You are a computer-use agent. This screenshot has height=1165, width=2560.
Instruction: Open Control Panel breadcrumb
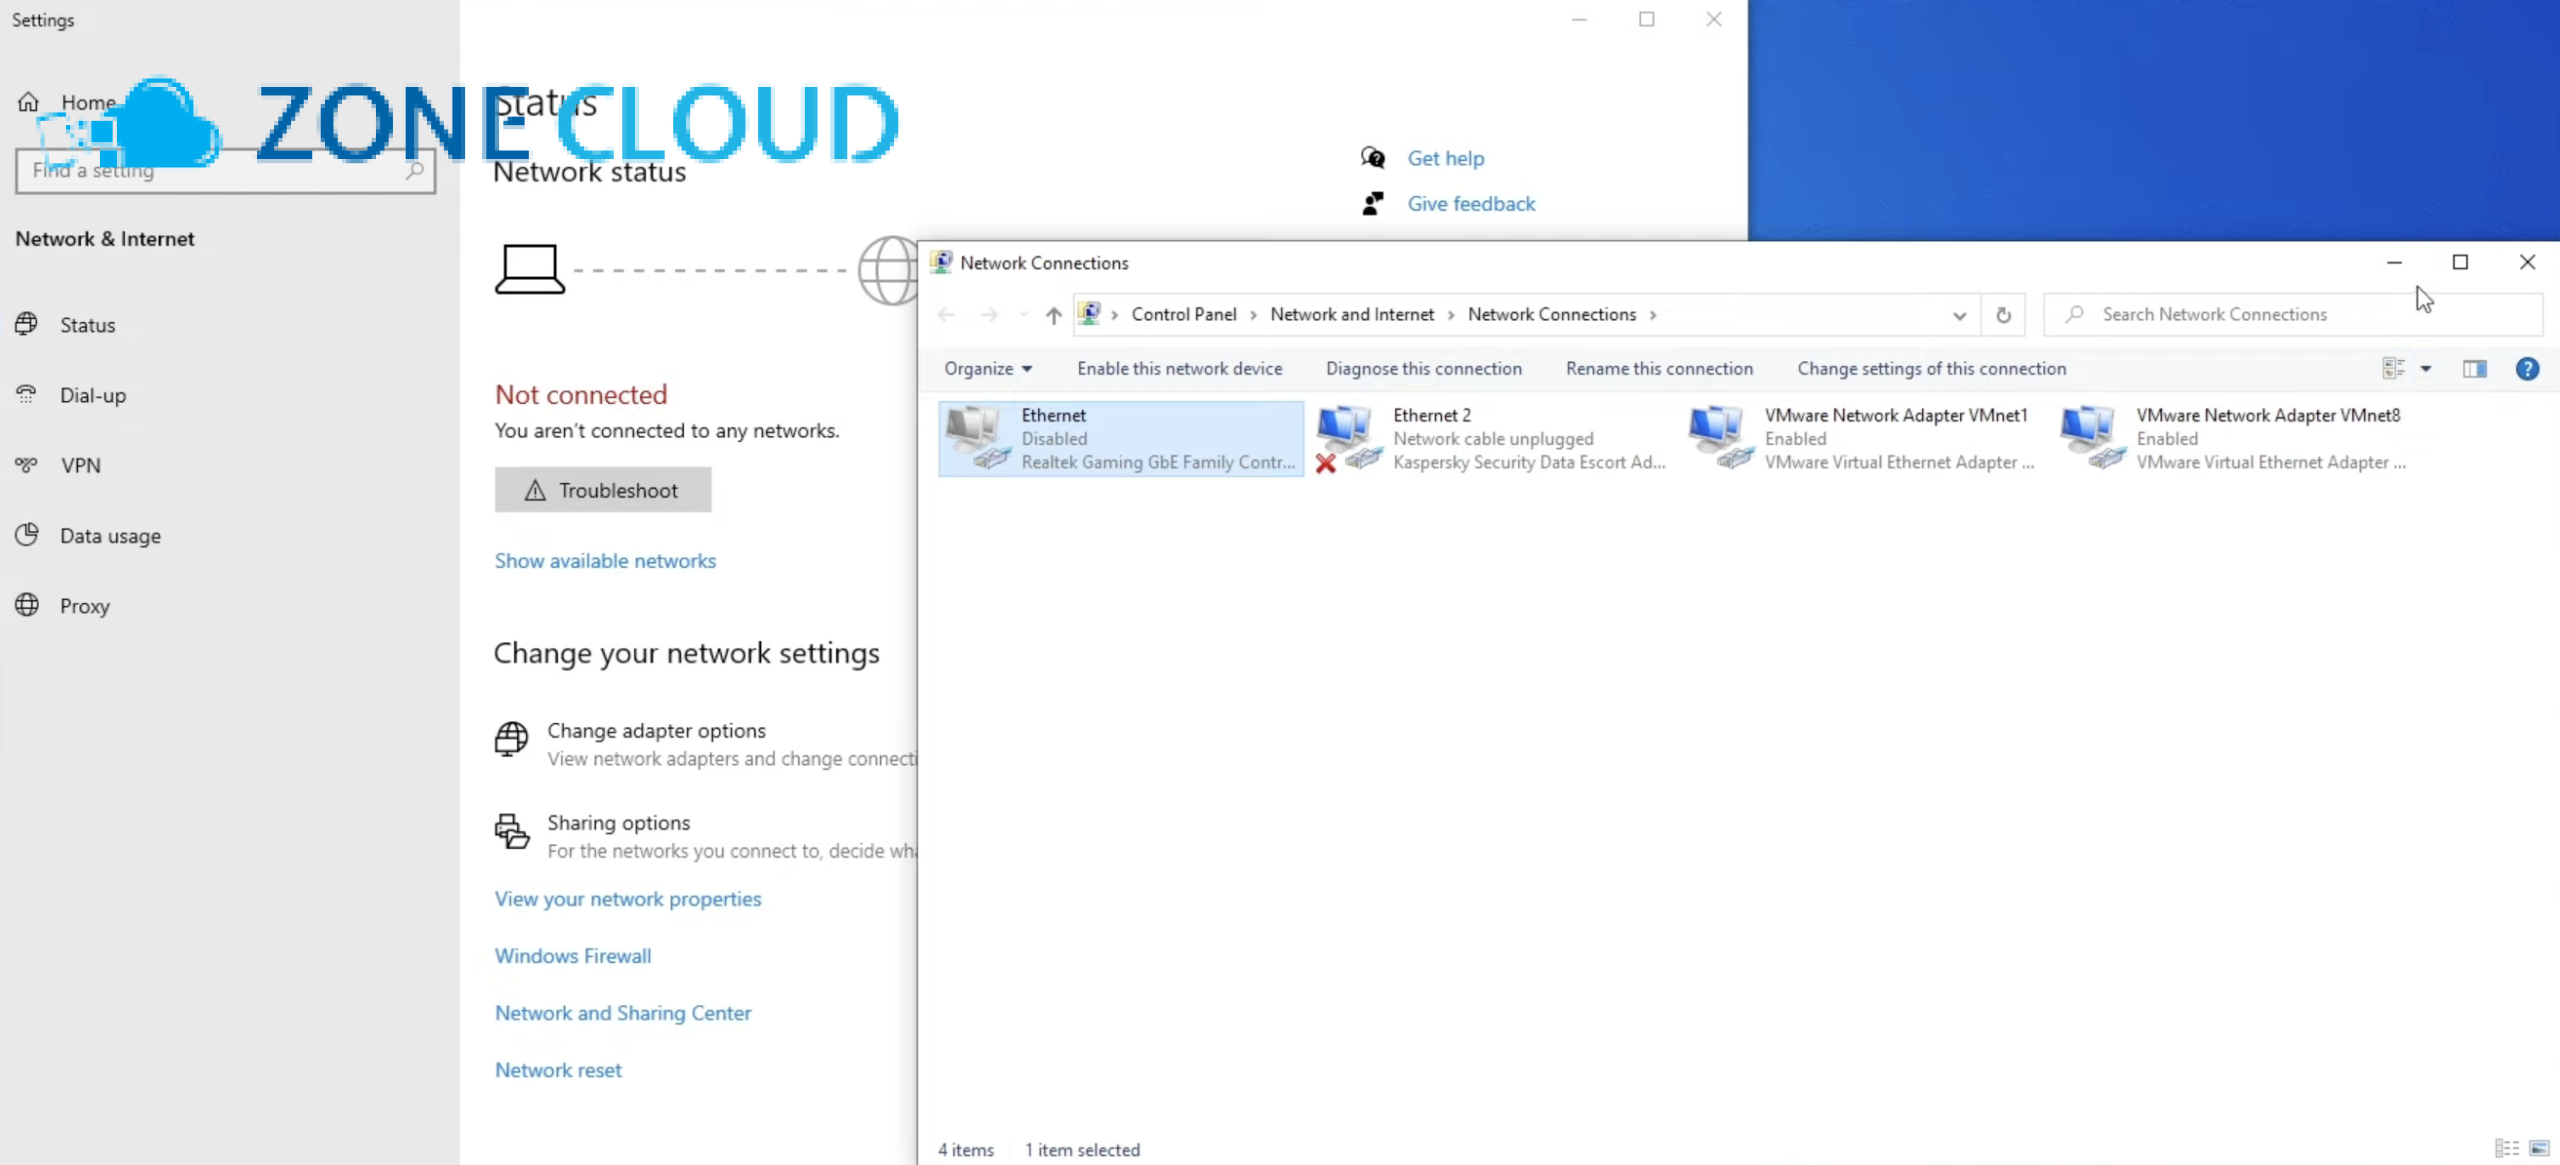[1184, 315]
